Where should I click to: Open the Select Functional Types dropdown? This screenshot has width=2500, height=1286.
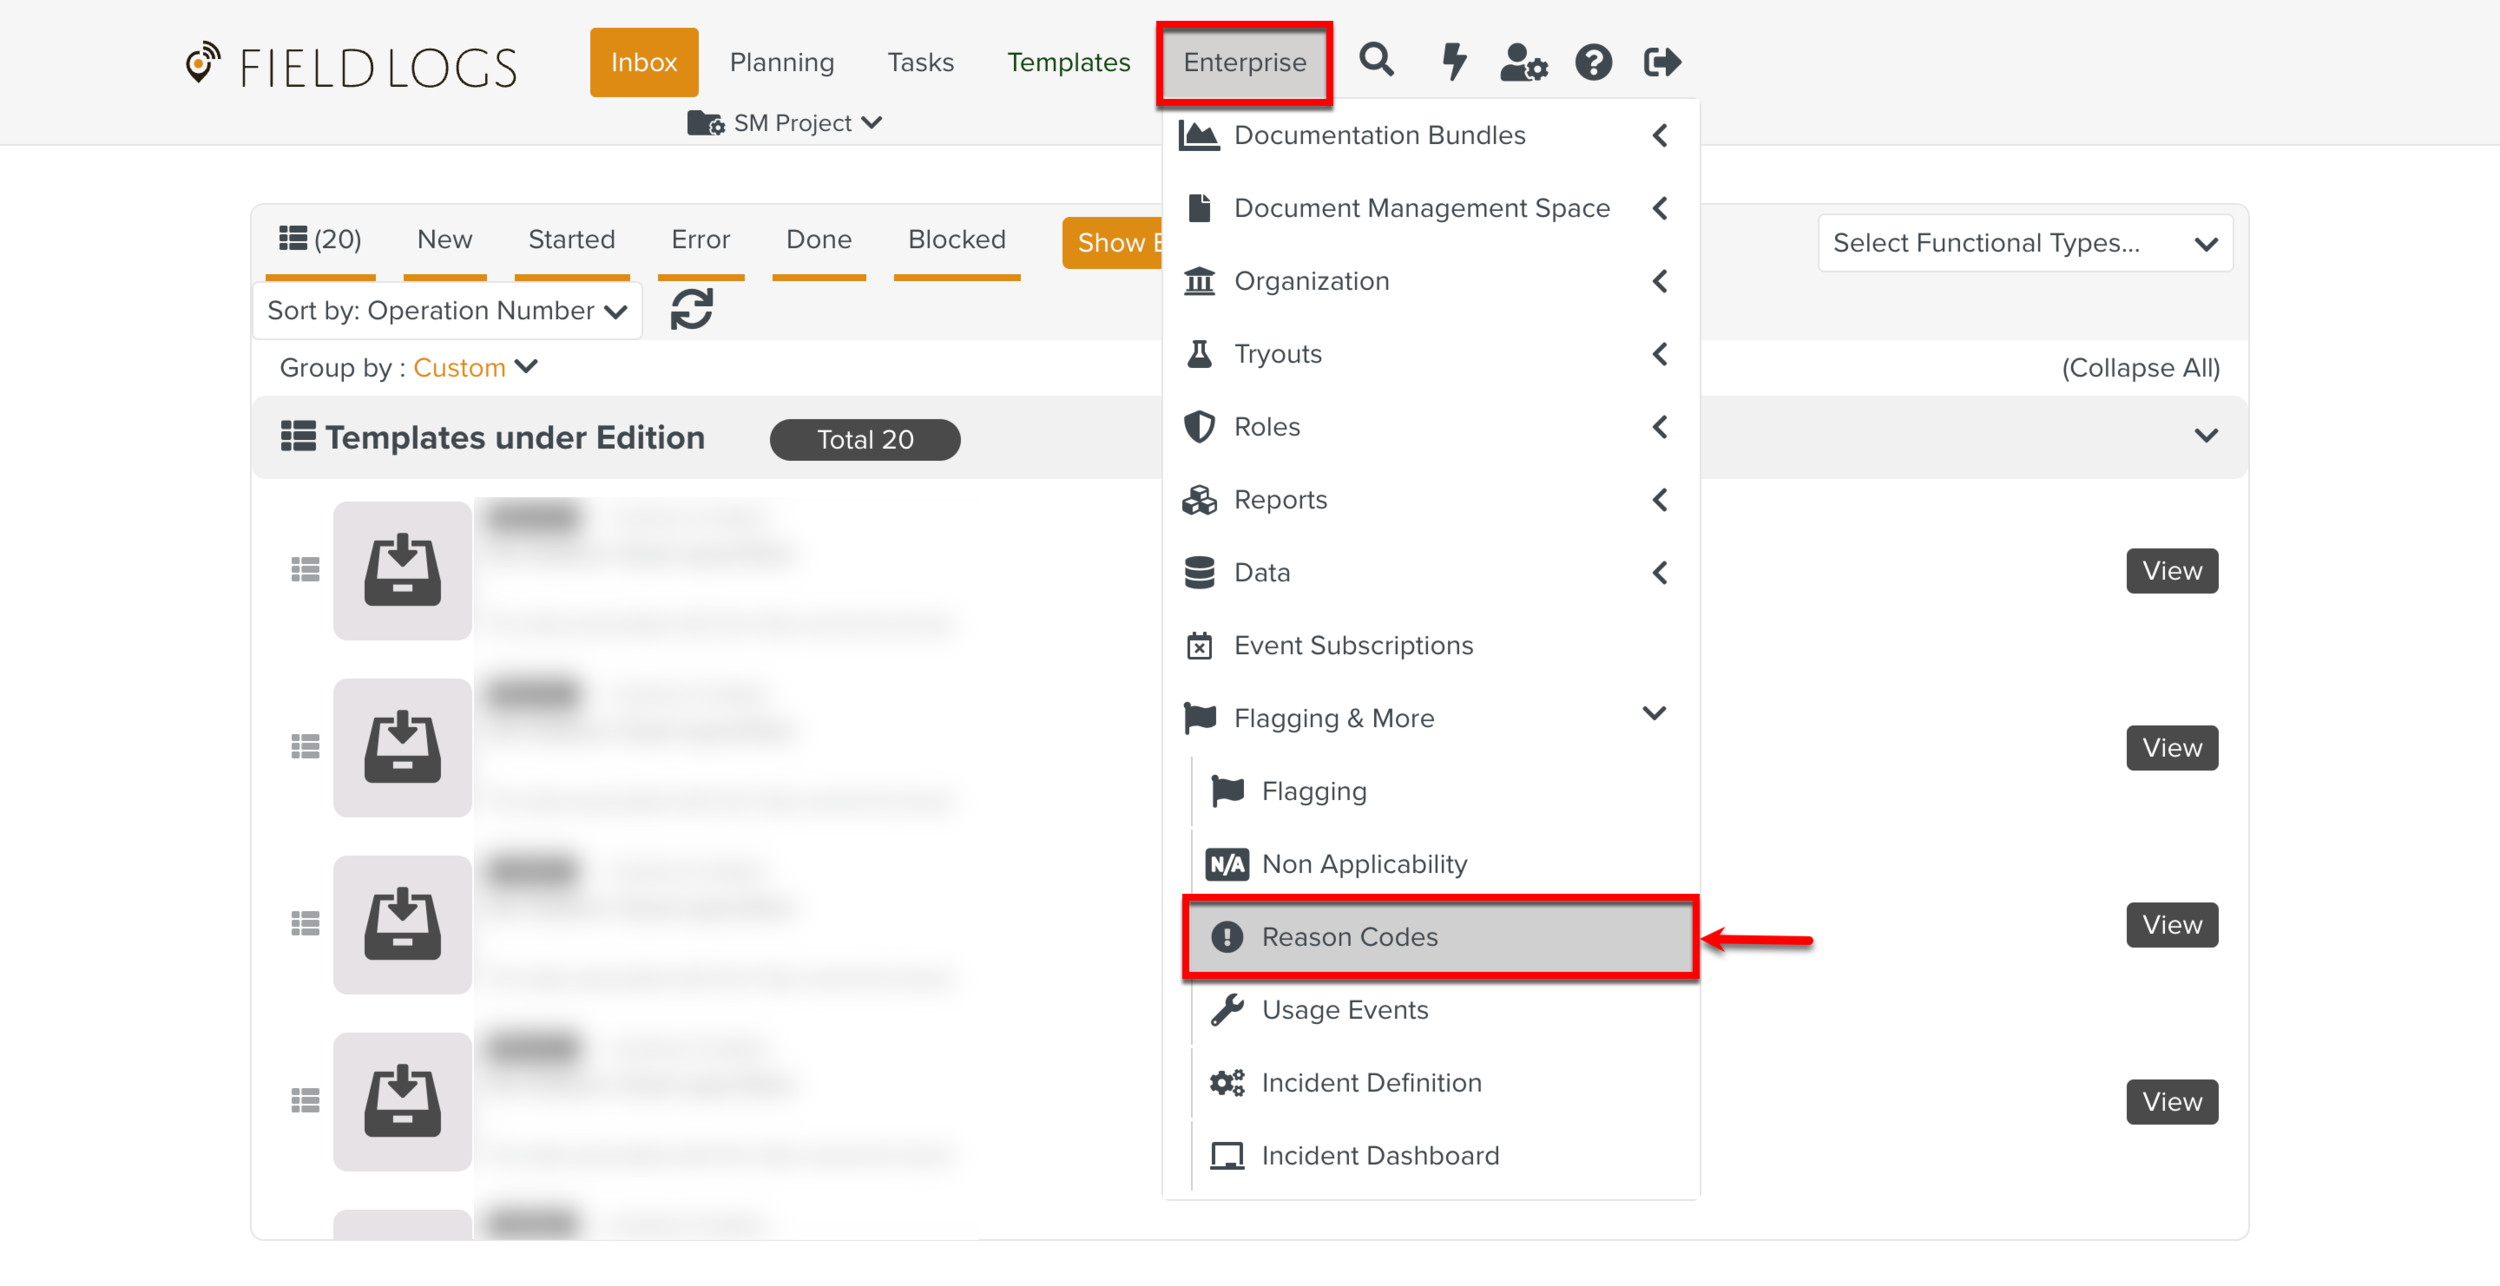tap(2024, 243)
